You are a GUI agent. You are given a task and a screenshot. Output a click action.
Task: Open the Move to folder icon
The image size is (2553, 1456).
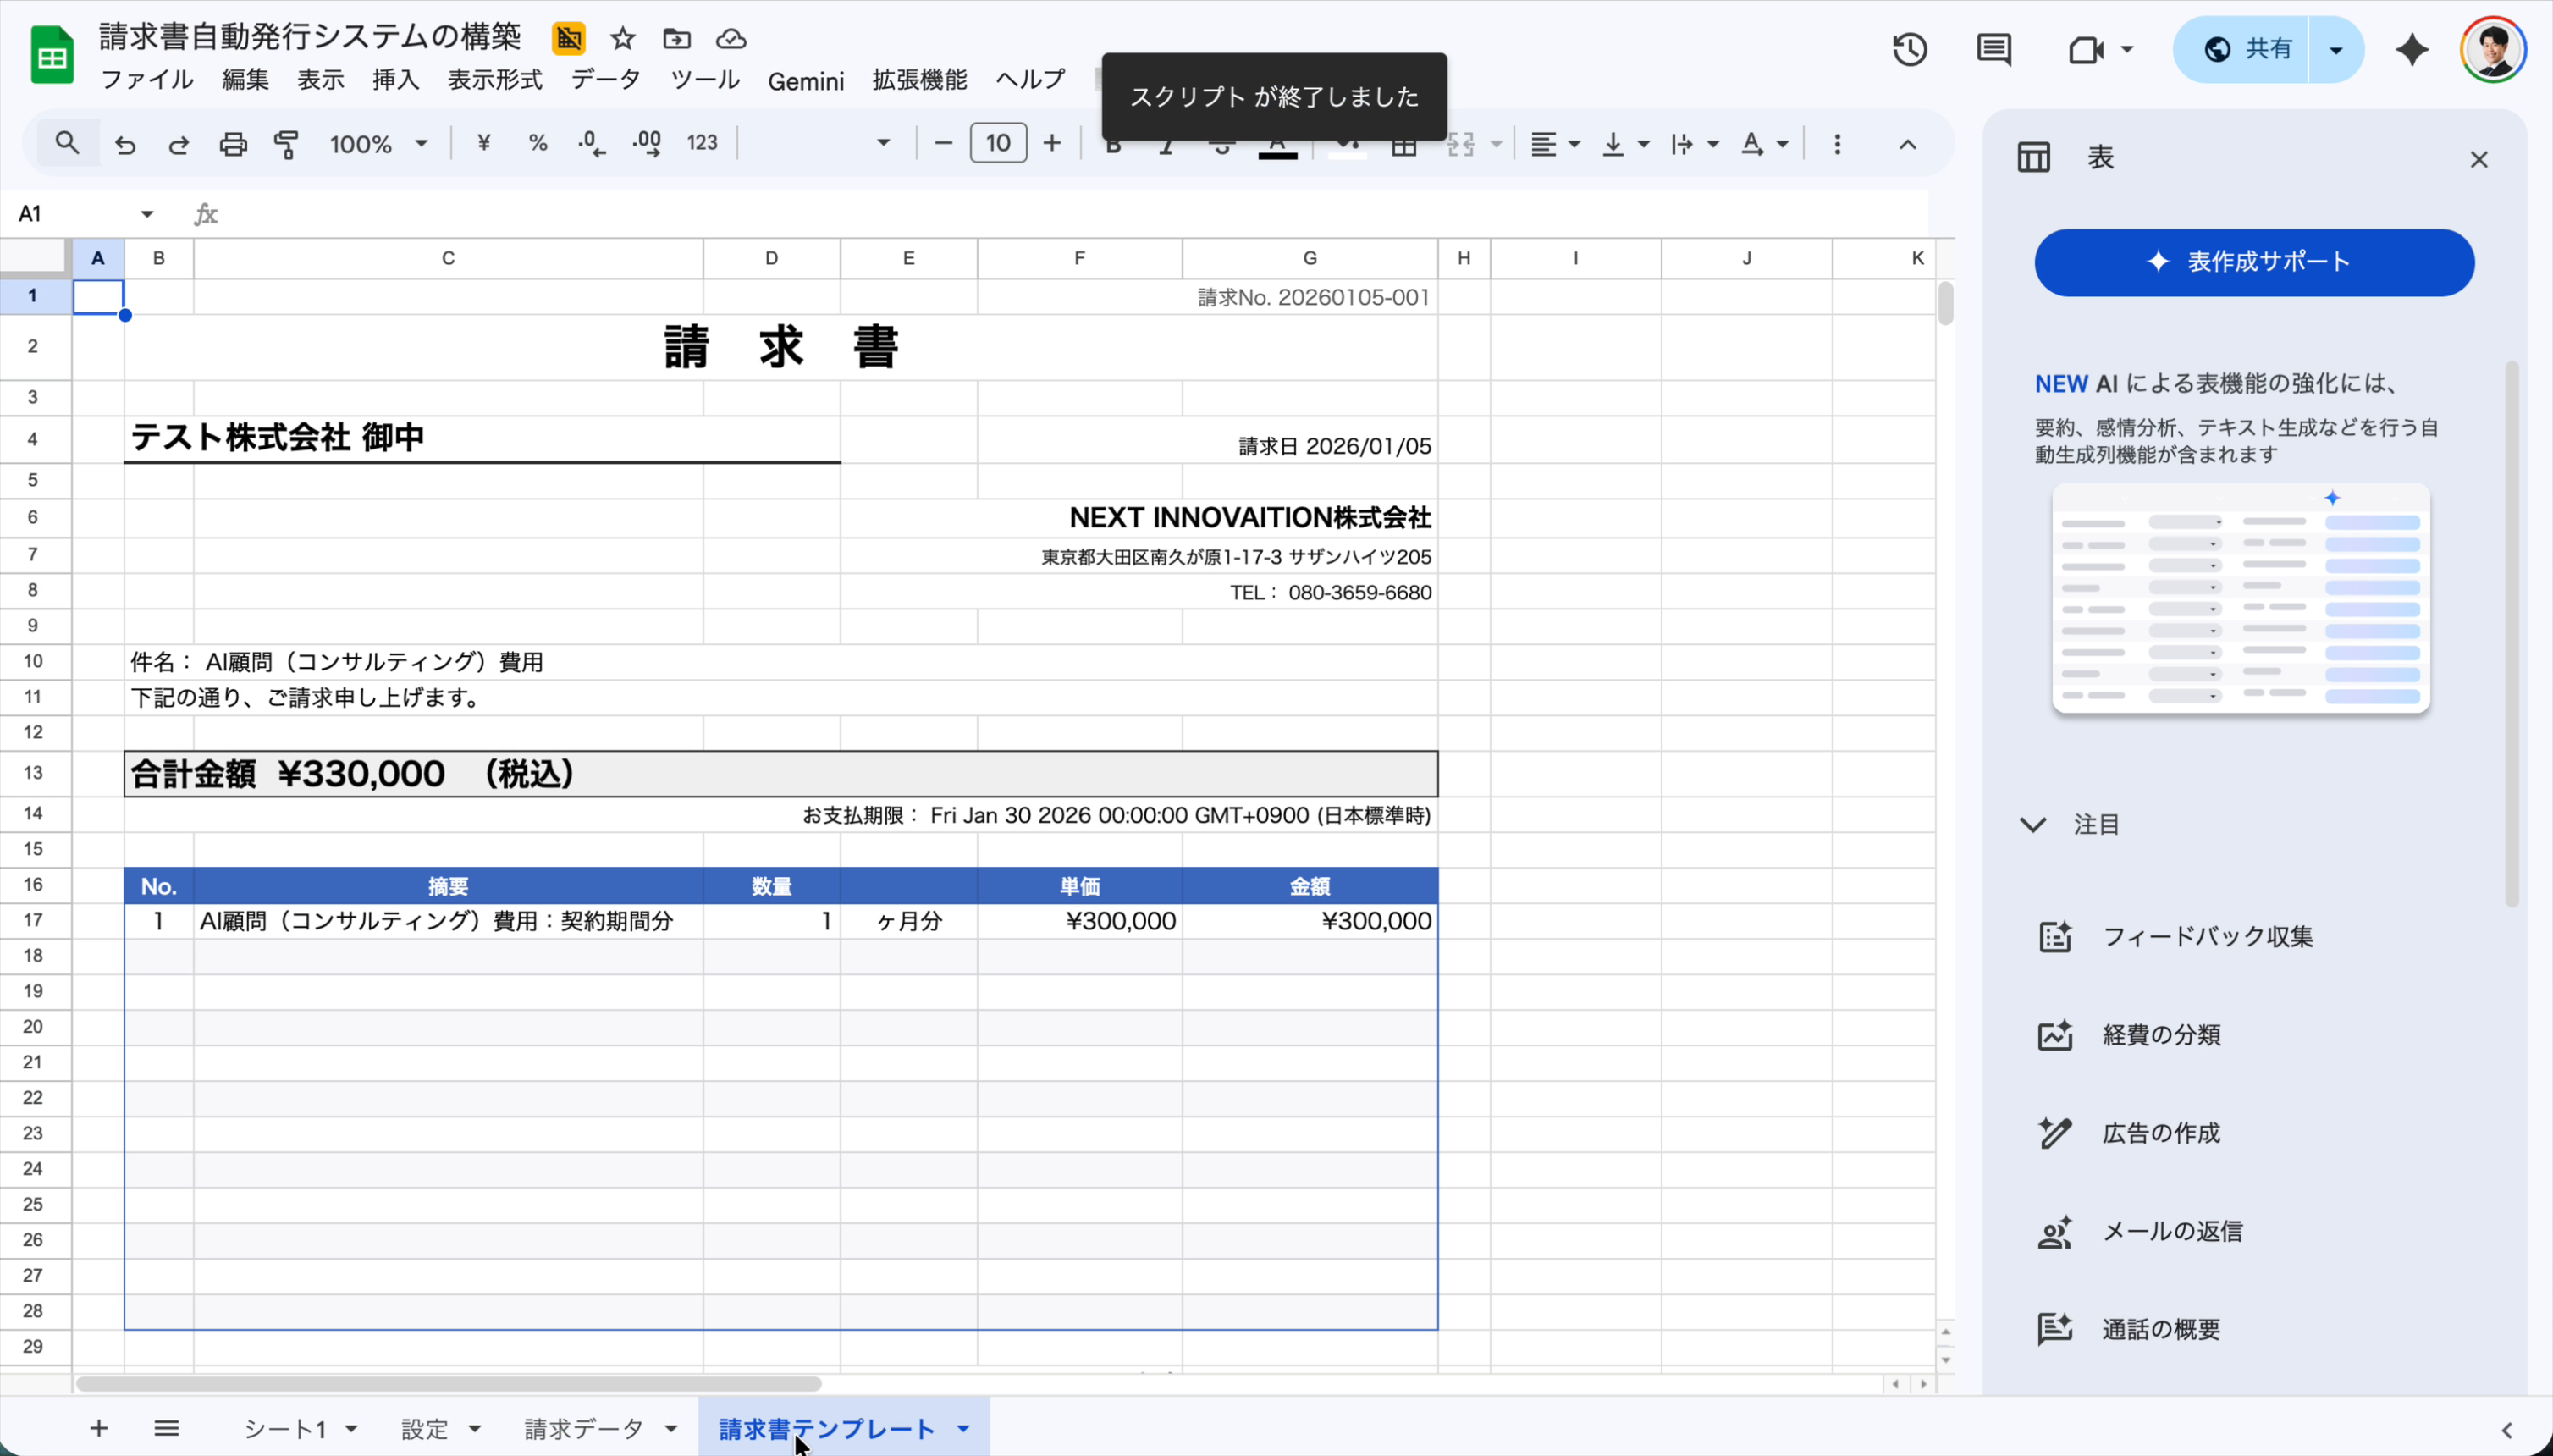677,39
